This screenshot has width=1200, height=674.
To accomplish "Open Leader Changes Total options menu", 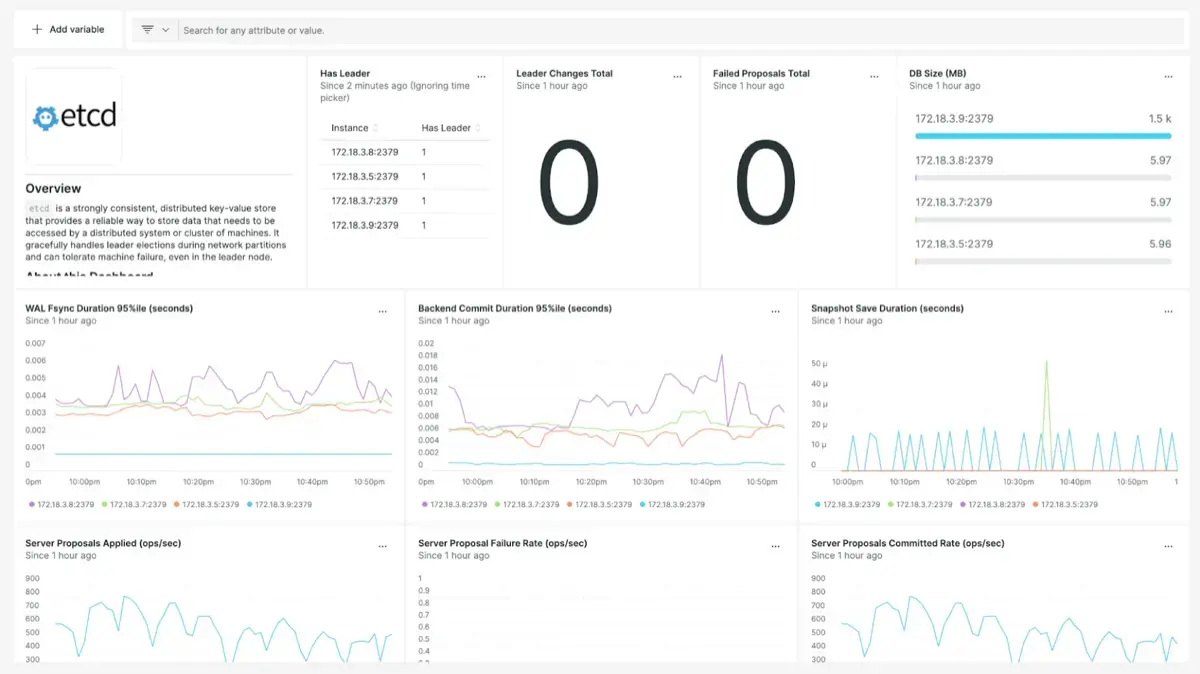I will click(x=678, y=77).
